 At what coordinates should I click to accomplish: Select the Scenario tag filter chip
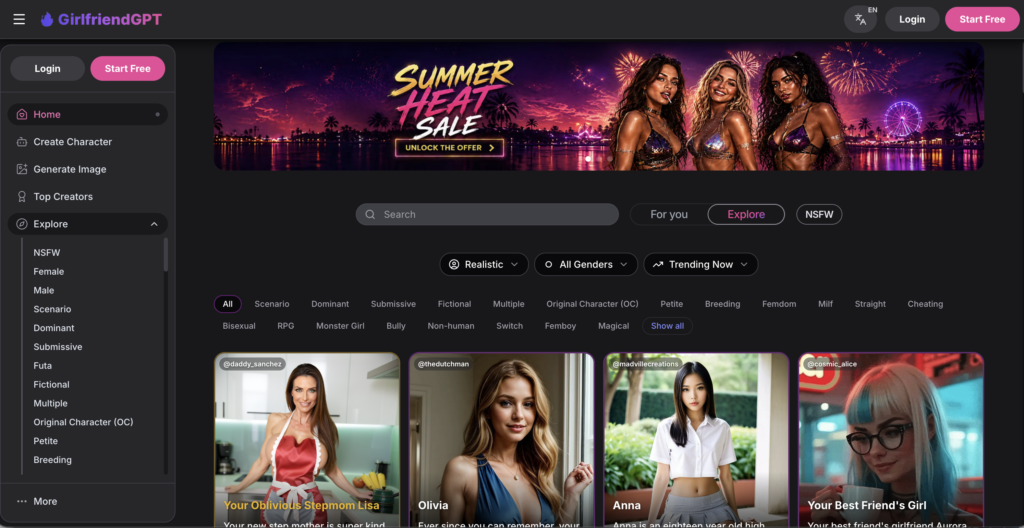pos(272,304)
